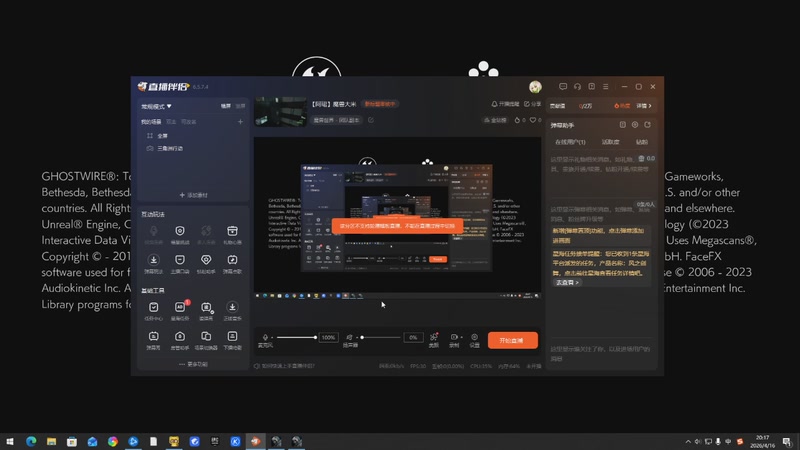Click the help icon in the danmaku assistant header

pyautogui.click(x=622, y=125)
